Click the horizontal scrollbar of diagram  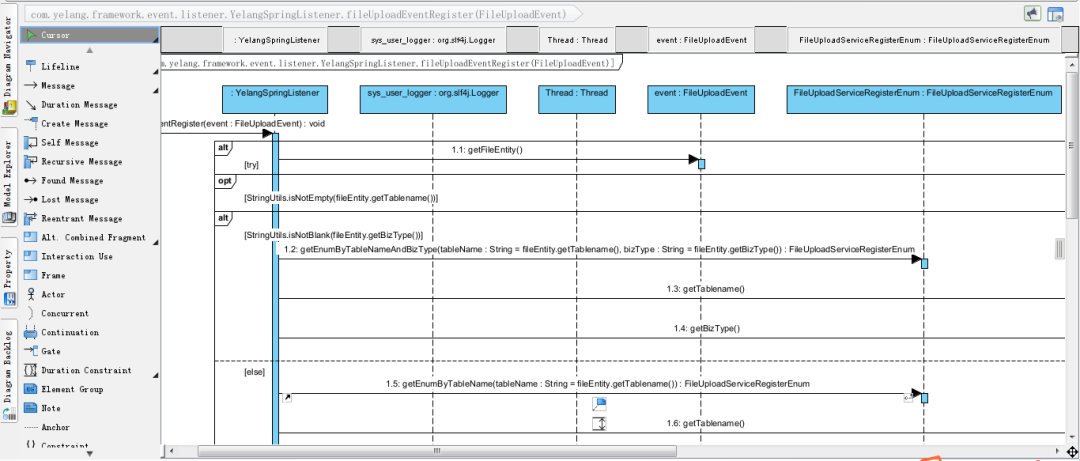point(436,451)
